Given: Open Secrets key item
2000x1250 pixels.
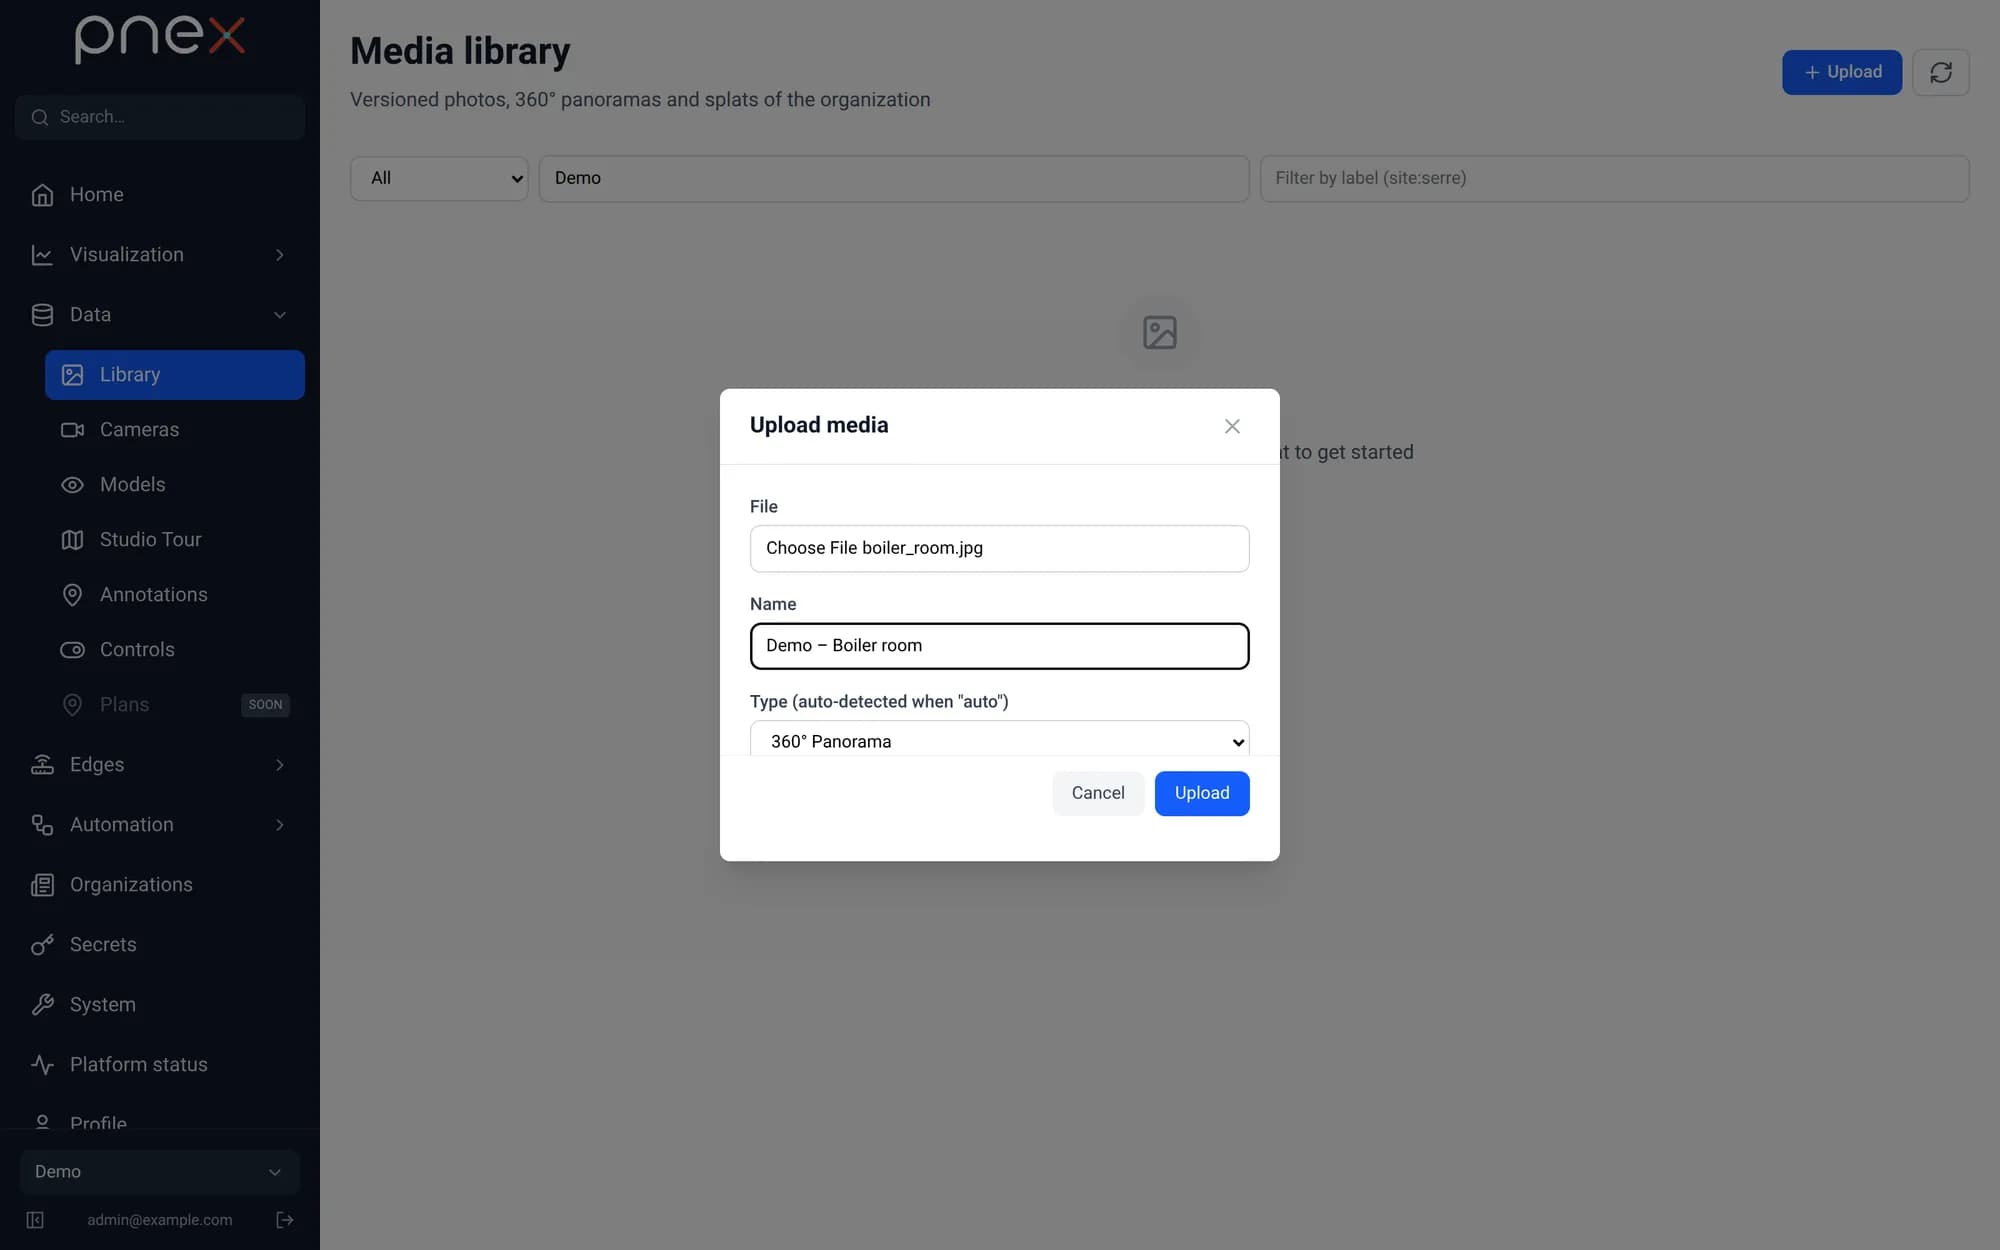Looking at the screenshot, I should click(x=160, y=944).
